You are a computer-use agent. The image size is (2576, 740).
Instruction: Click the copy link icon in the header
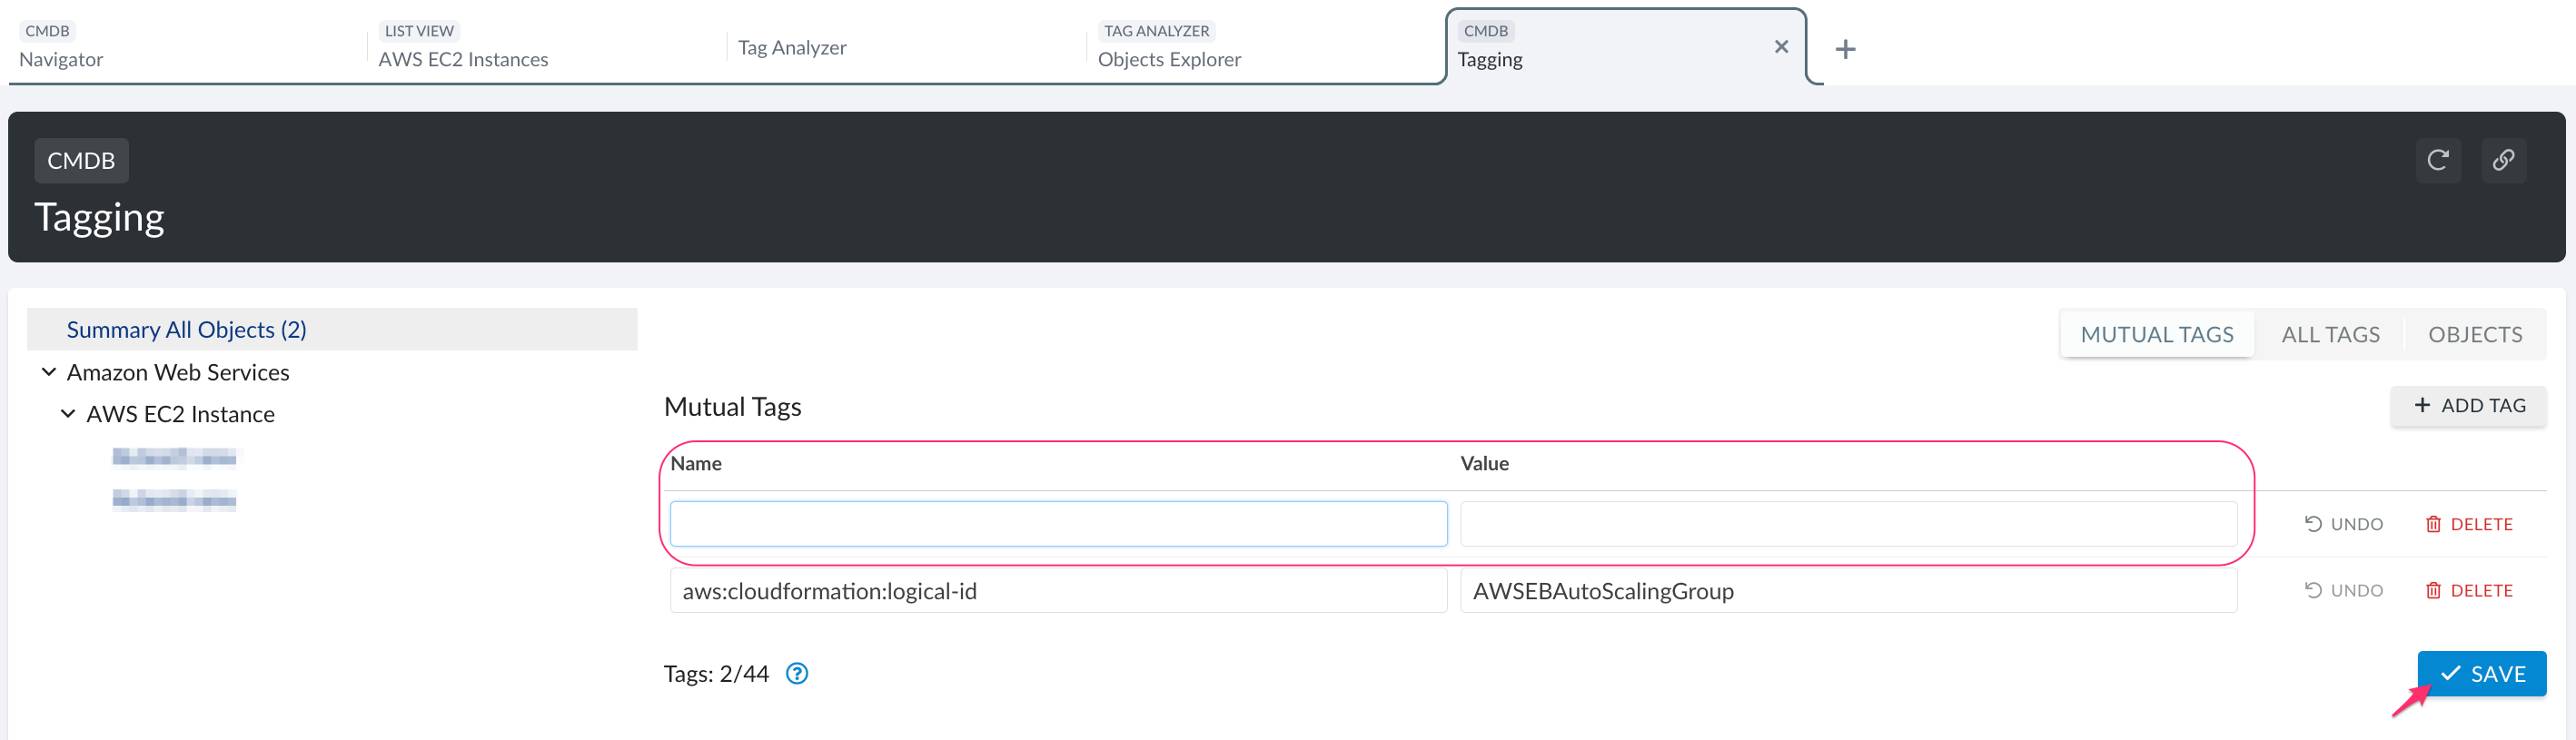[2502, 160]
